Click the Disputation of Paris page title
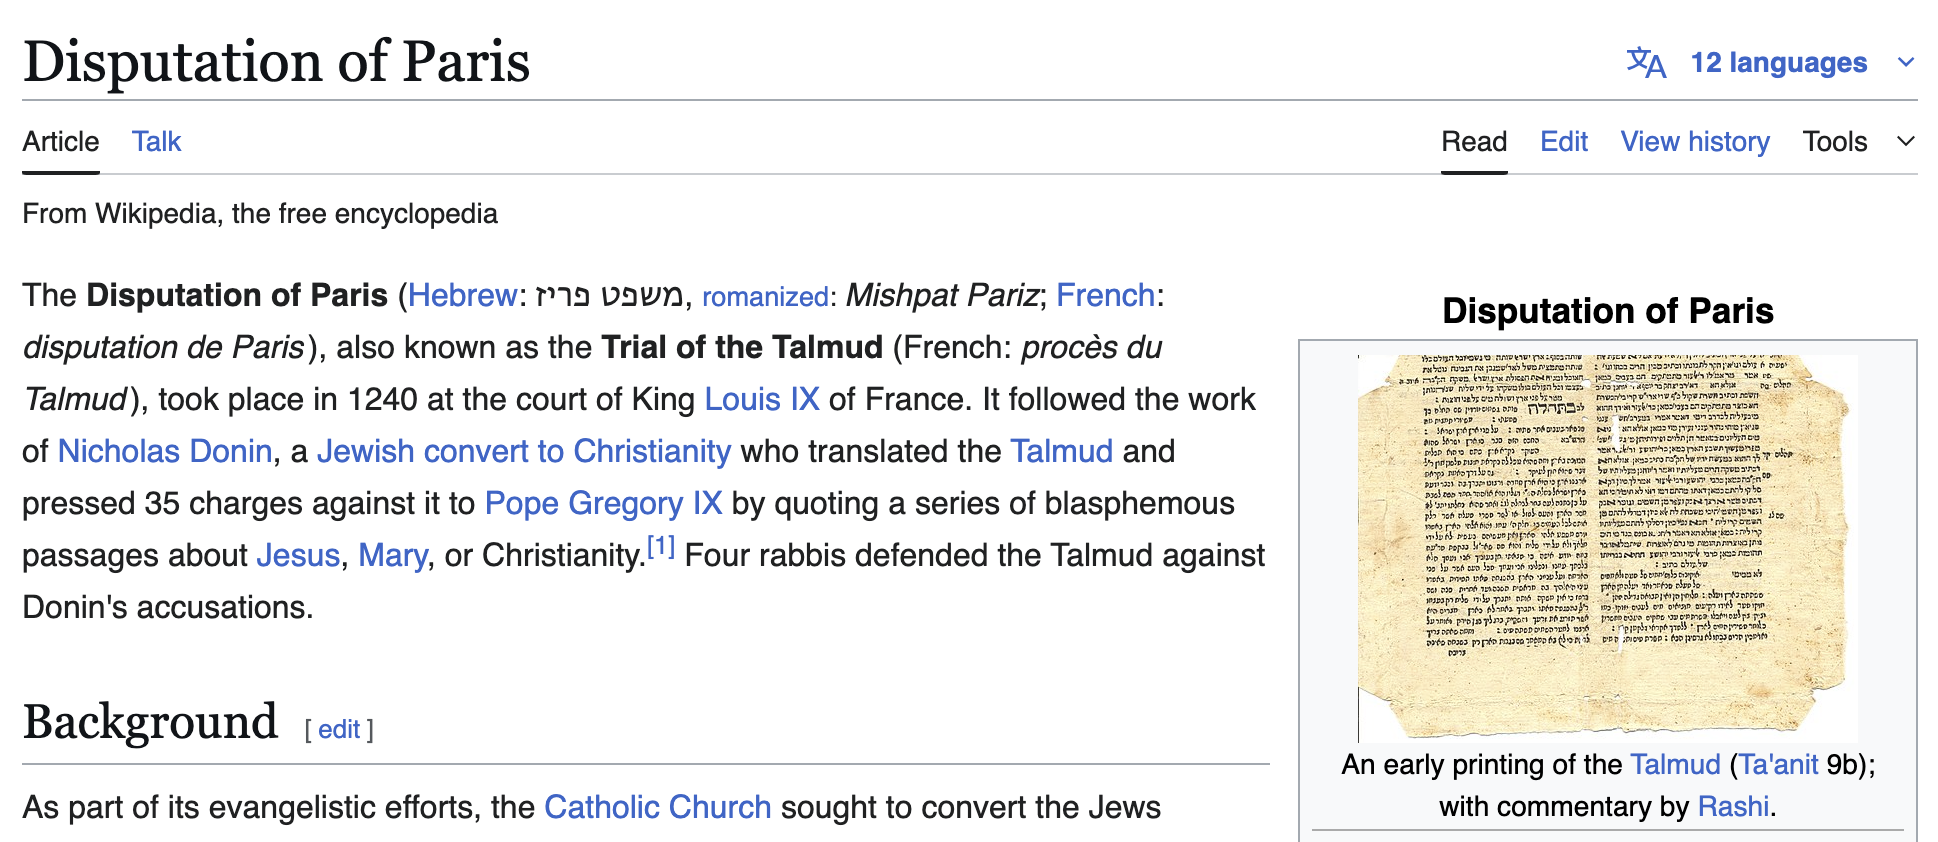 (x=276, y=62)
